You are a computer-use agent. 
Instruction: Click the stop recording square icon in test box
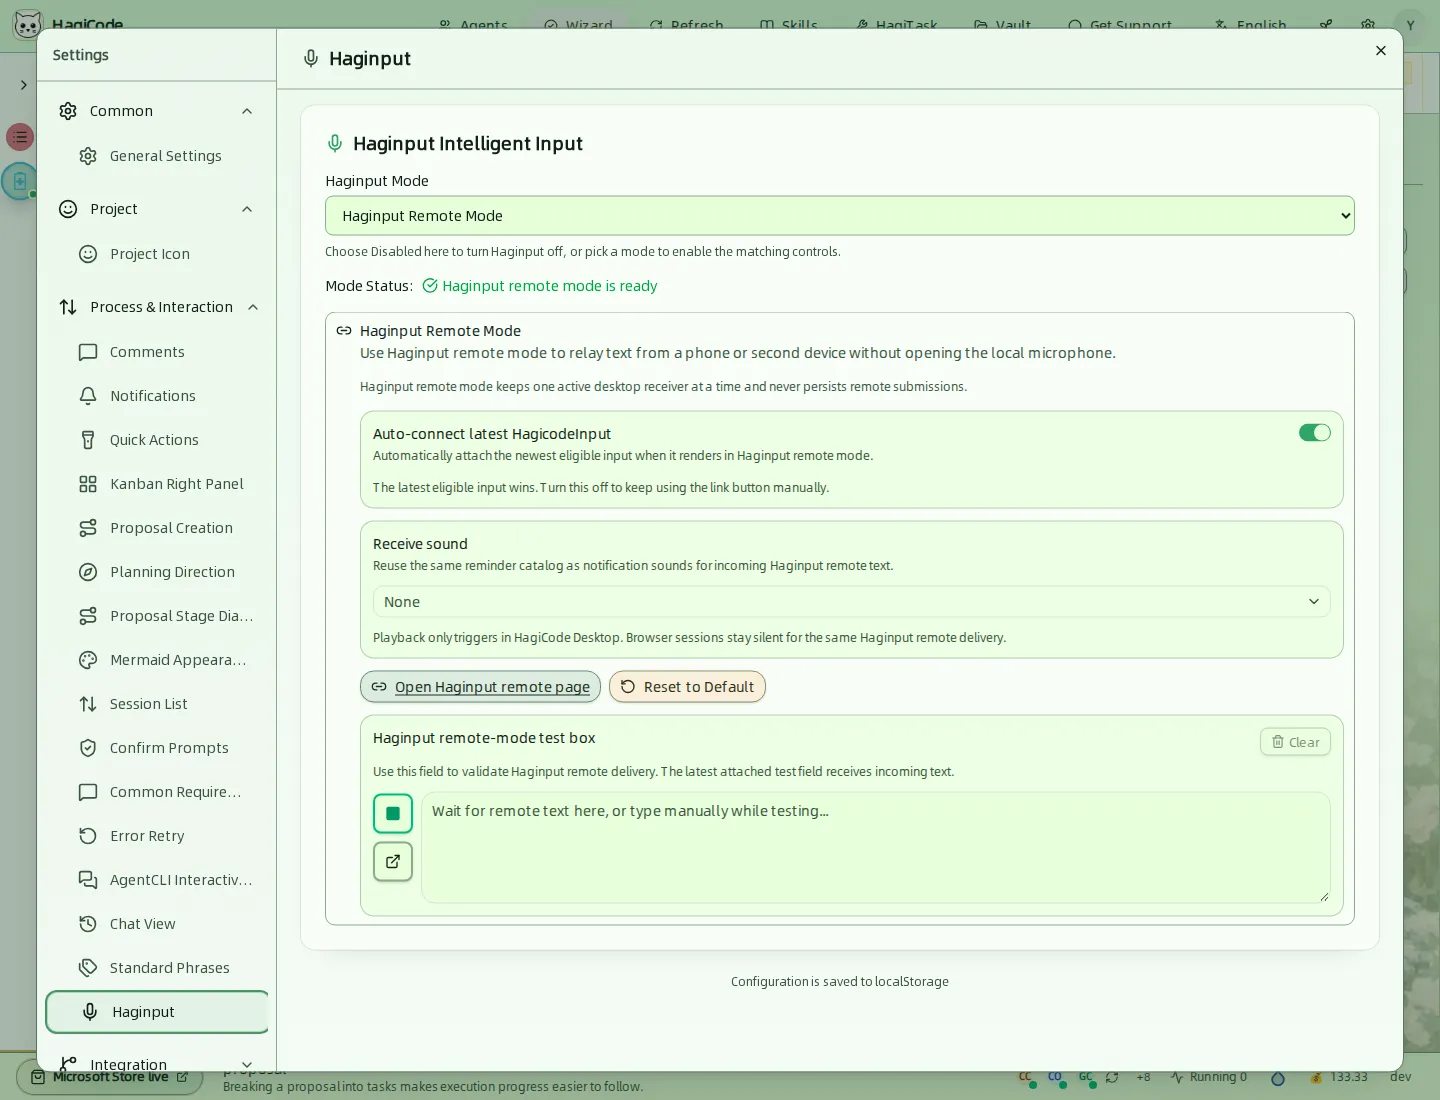coord(393,814)
